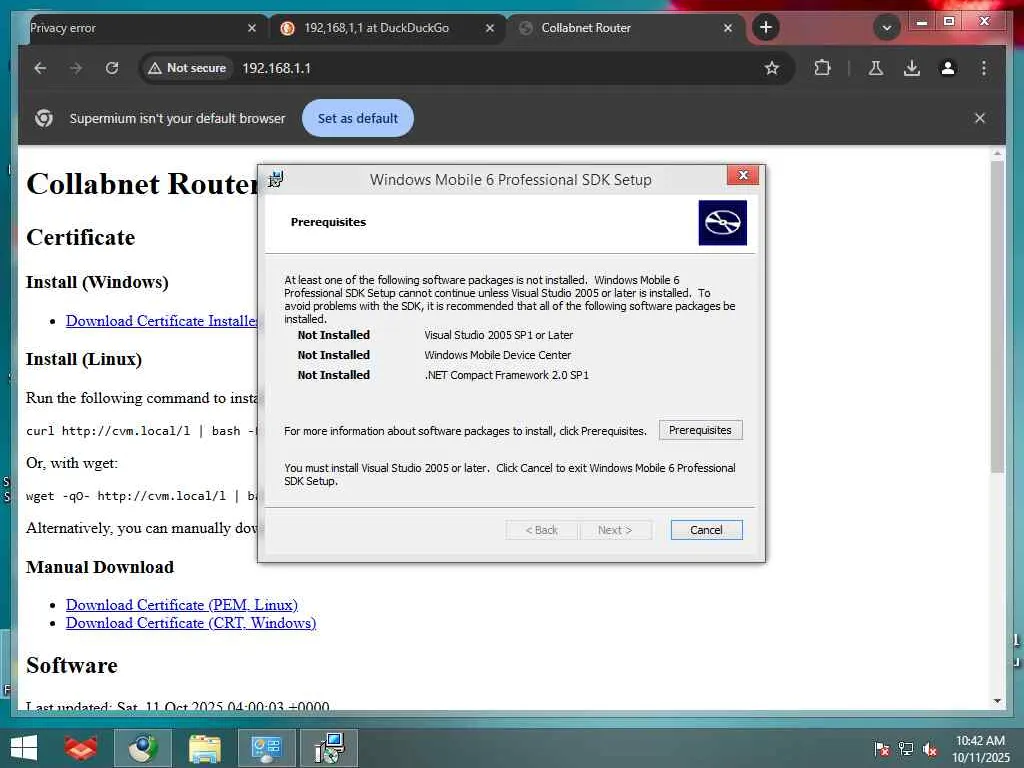Open the three-dot browser menu

[984, 68]
